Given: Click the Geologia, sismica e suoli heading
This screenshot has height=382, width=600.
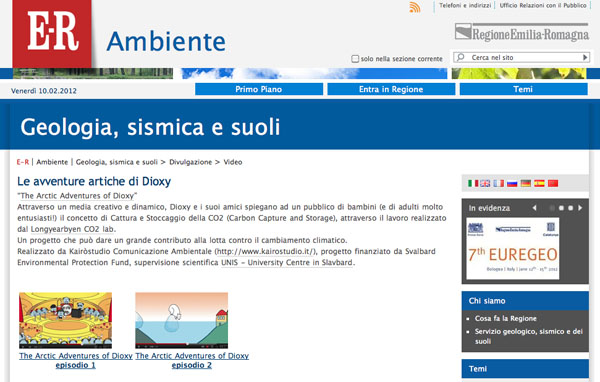Looking at the screenshot, I should pos(150,127).
